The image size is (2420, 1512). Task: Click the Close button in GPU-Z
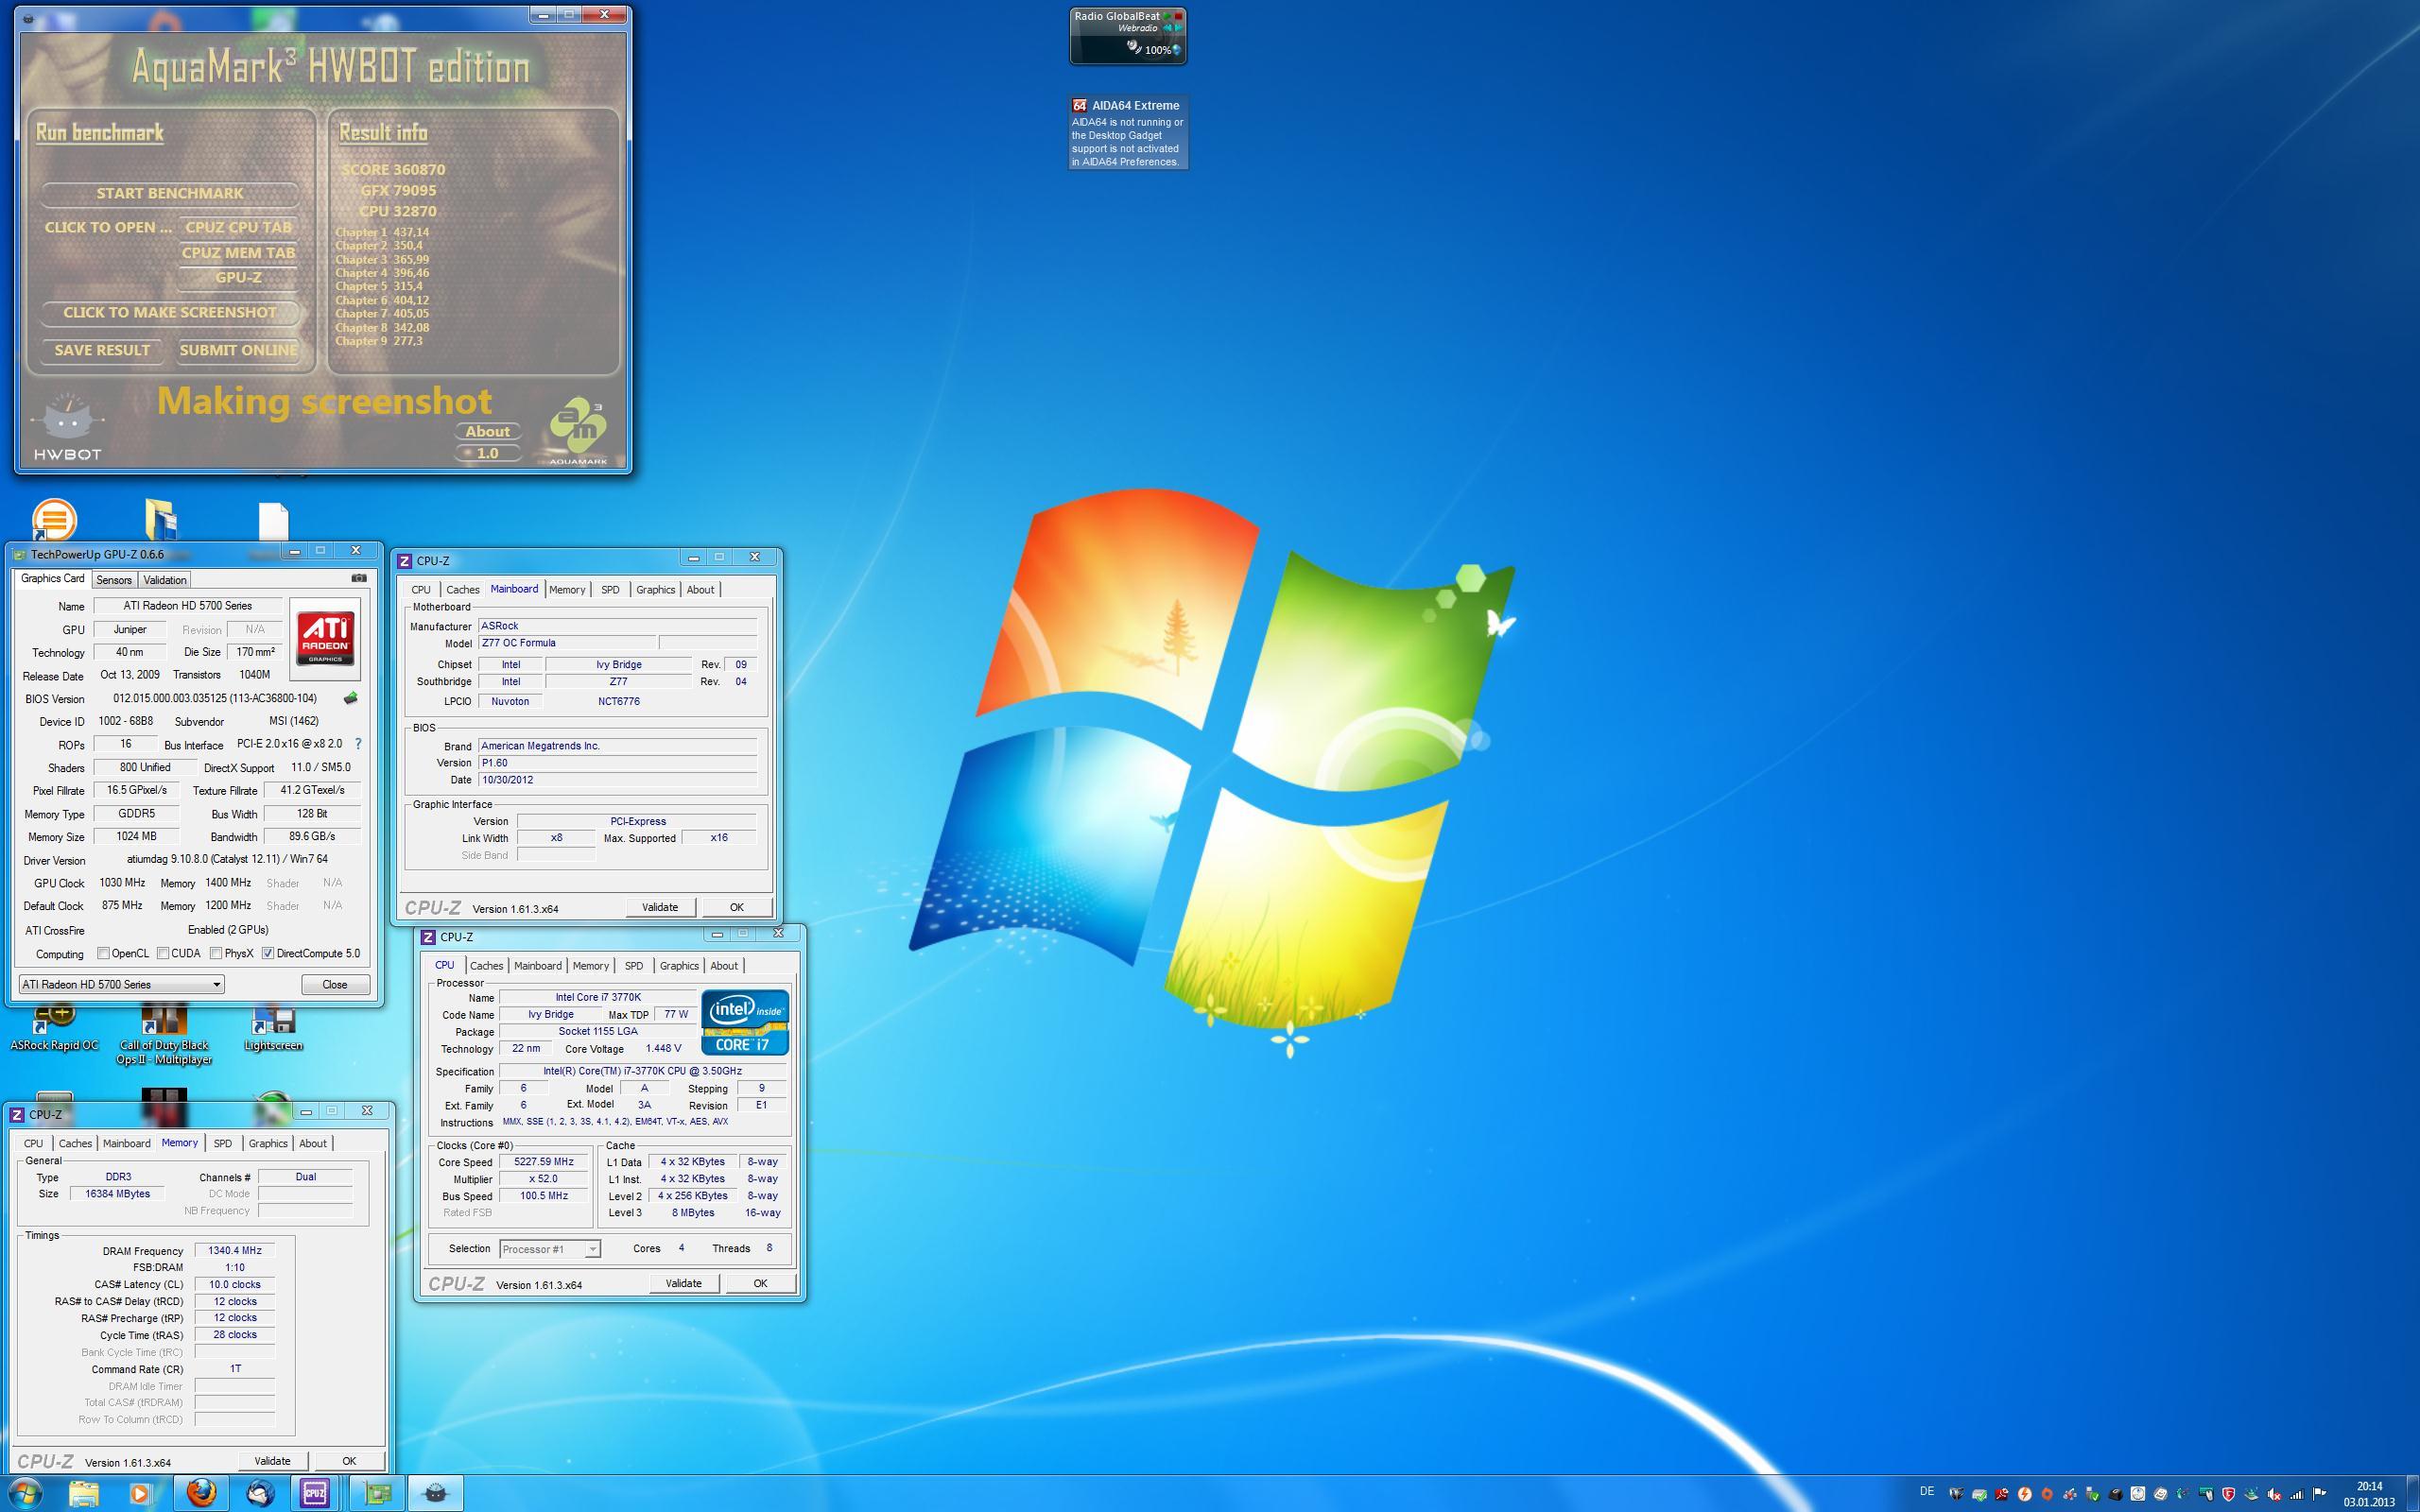pos(335,984)
